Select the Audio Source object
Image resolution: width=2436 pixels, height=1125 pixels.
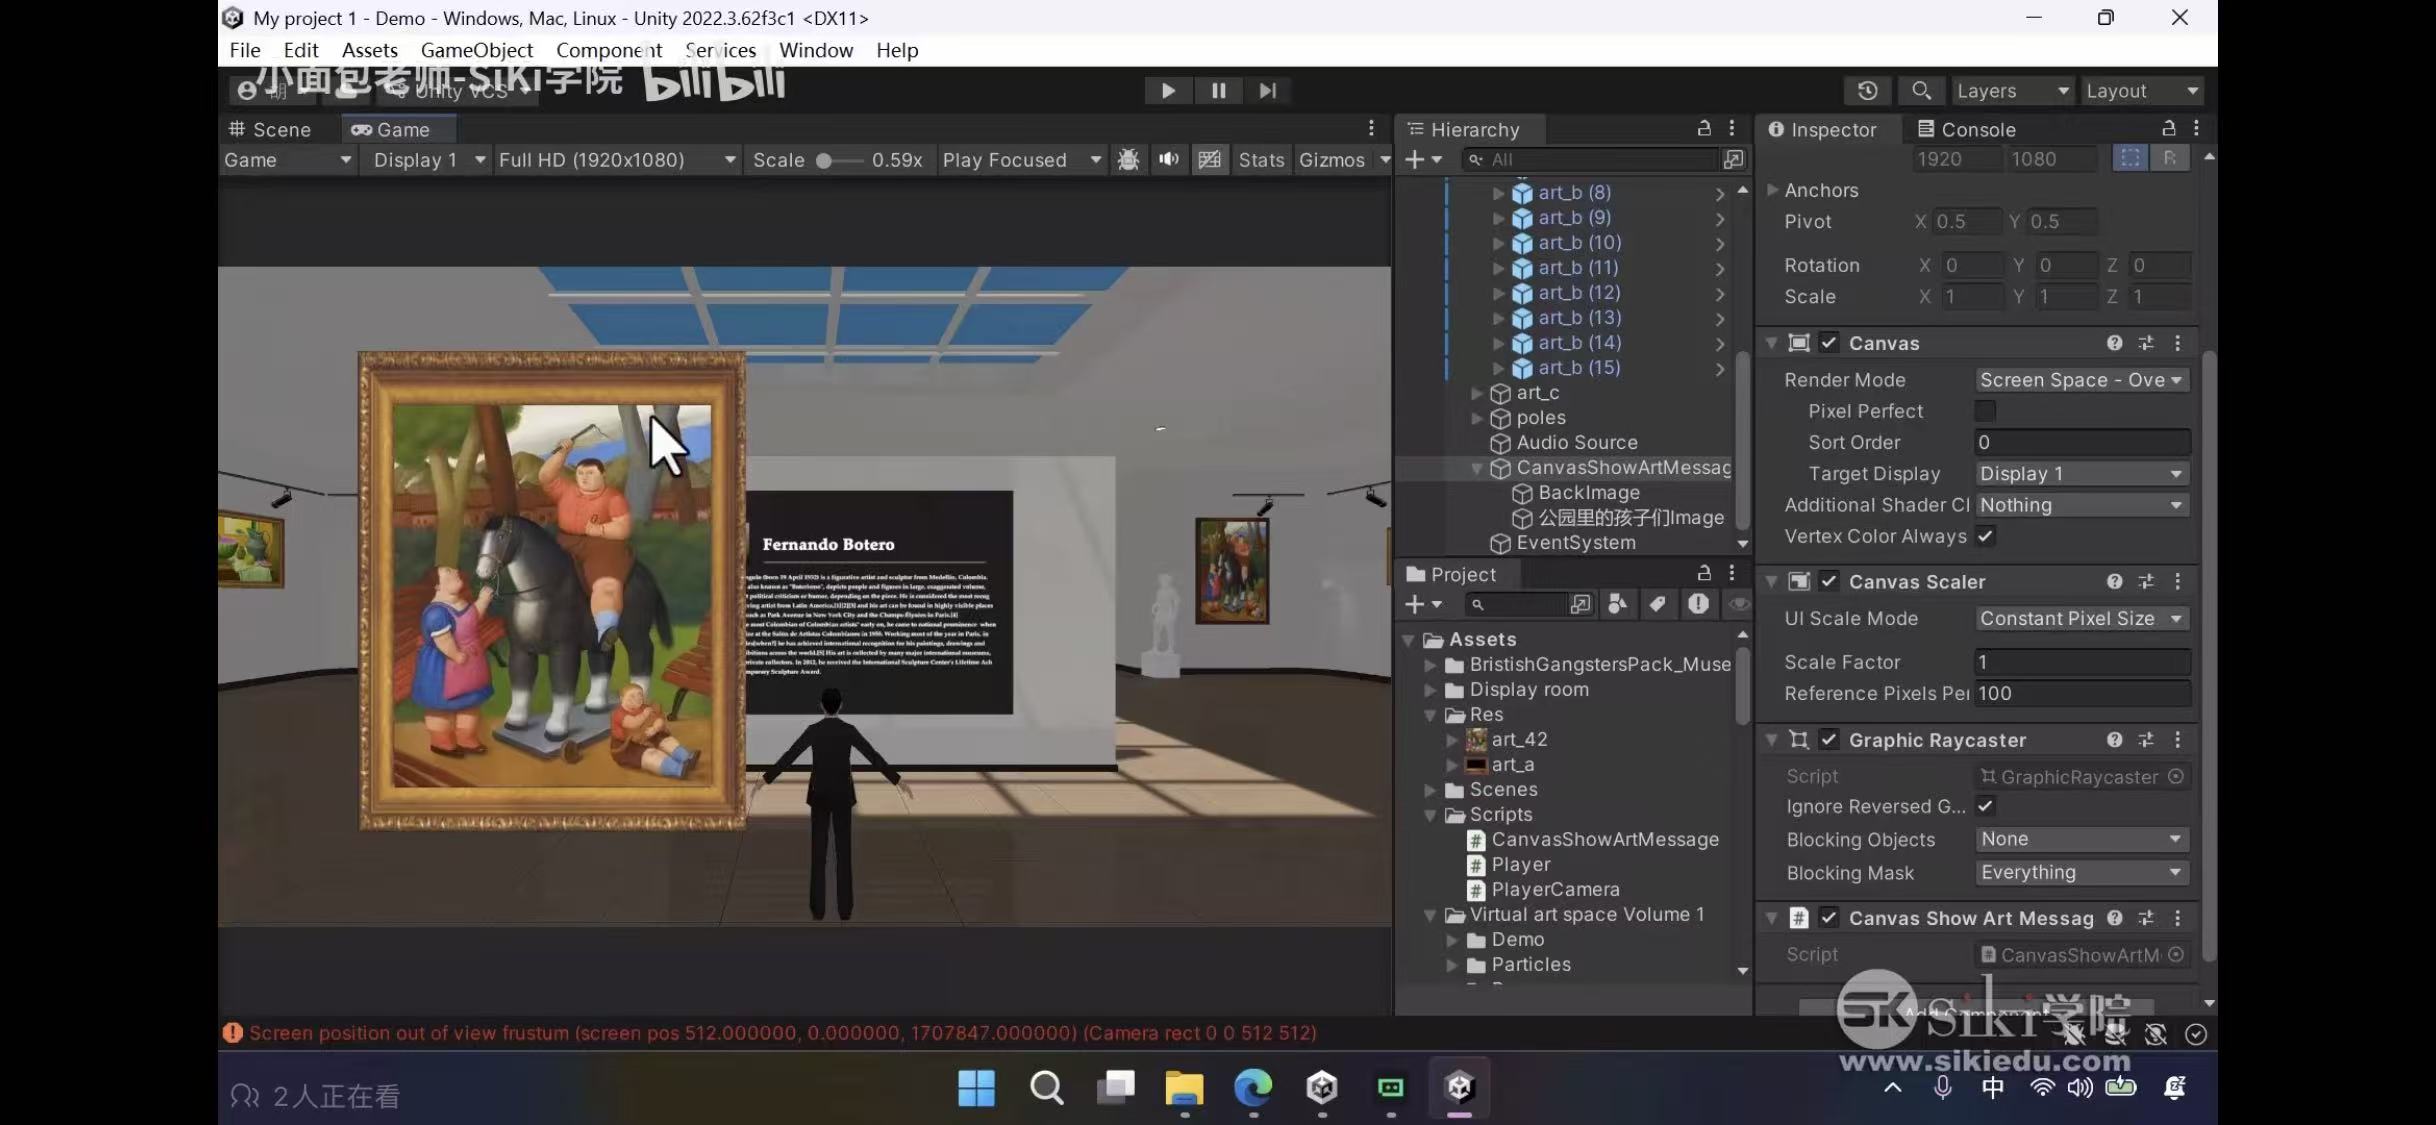coord(1576,443)
